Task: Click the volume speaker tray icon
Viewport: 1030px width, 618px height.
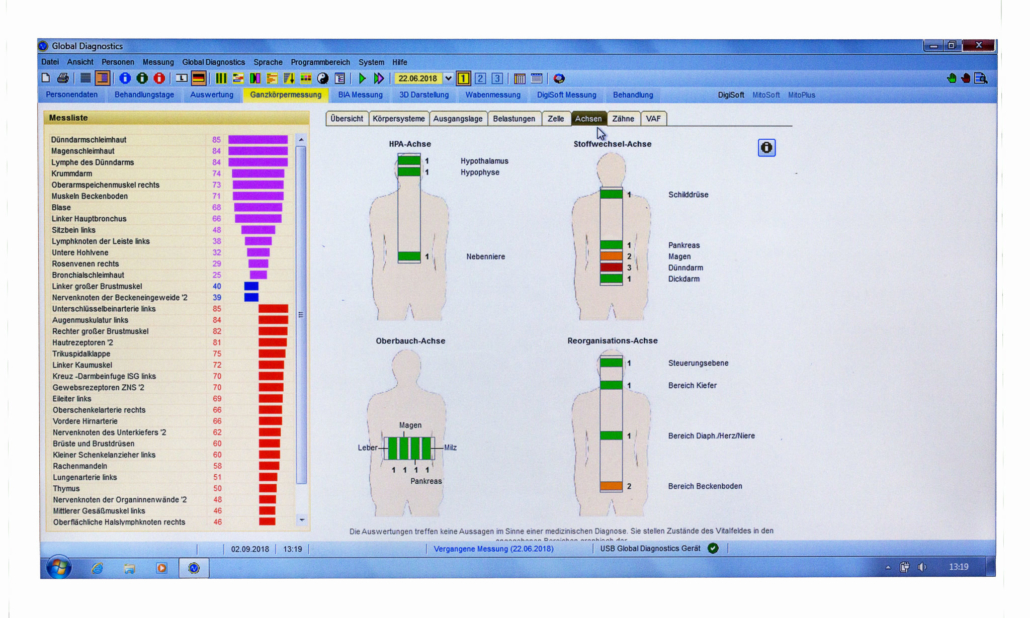Action: (x=922, y=567)
